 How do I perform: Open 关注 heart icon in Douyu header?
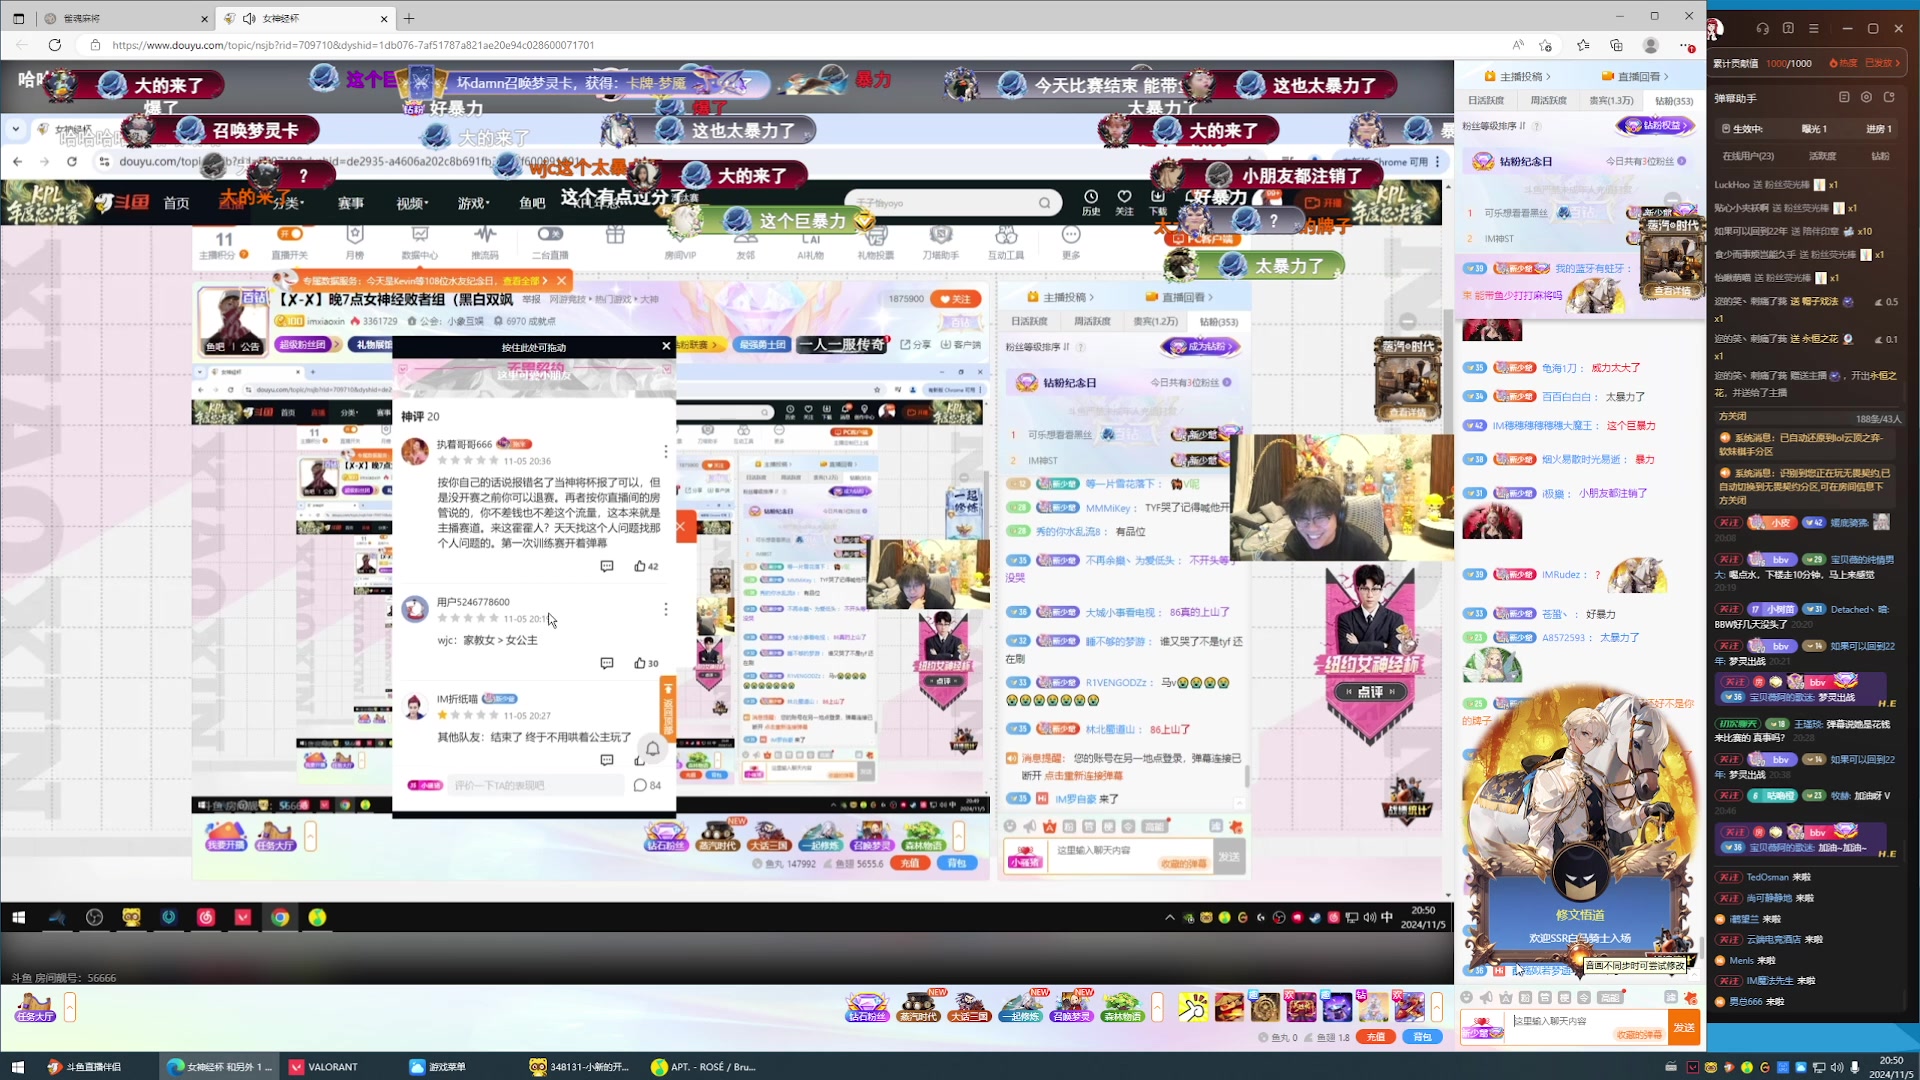click(1124, 202)
